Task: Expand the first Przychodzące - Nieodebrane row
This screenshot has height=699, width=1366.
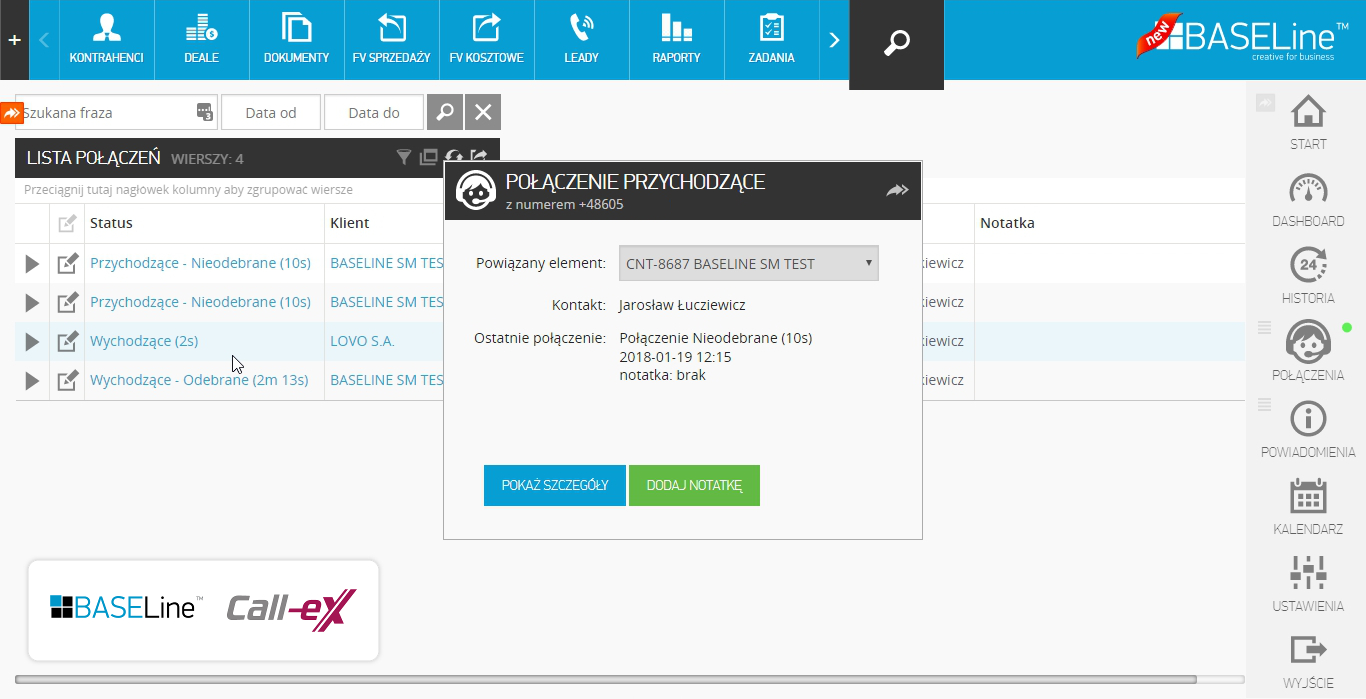Action: pos(32,264)
